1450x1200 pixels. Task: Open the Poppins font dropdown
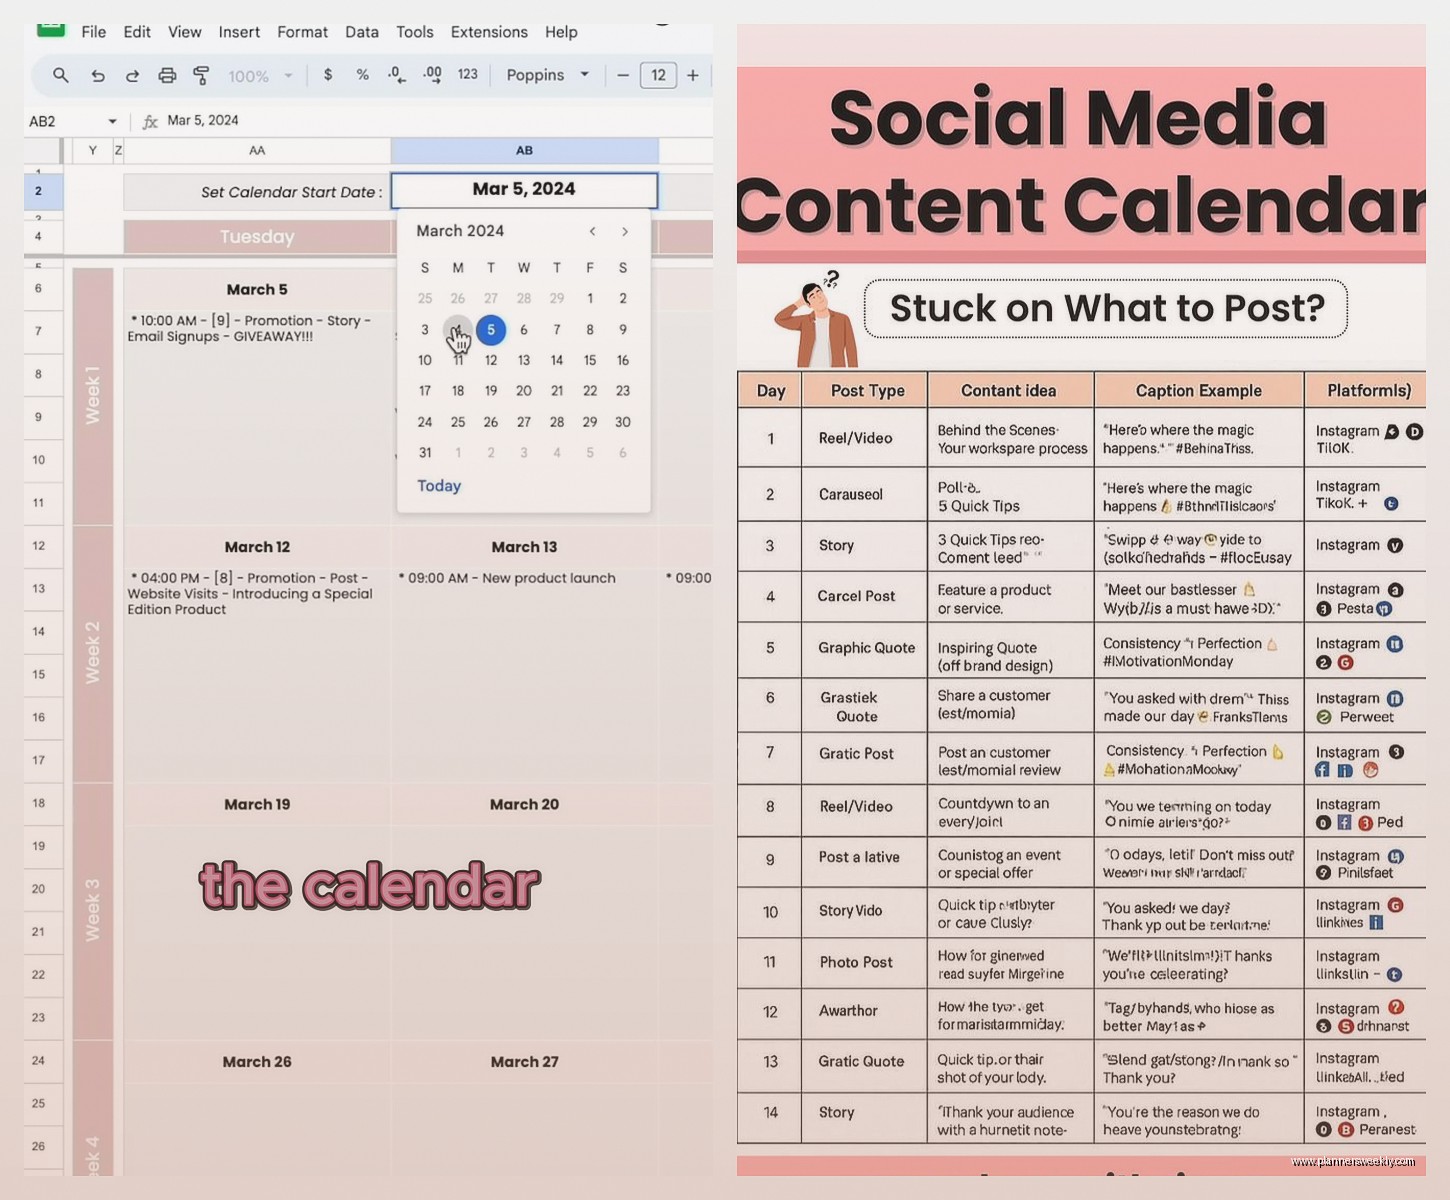tap(546, 75)
